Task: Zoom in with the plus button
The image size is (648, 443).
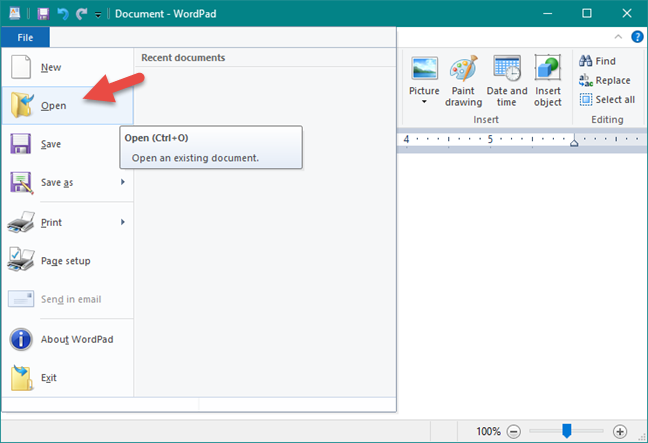Action: pos(619,432)
